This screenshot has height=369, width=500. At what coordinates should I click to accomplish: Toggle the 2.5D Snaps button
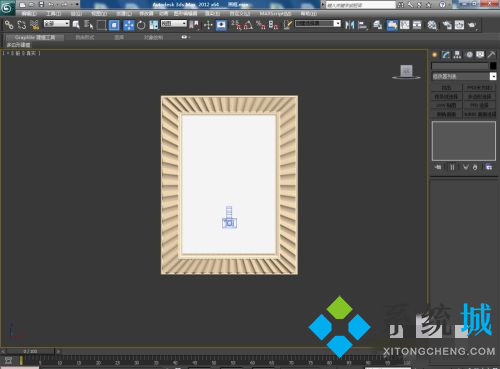tap(236, 25)
